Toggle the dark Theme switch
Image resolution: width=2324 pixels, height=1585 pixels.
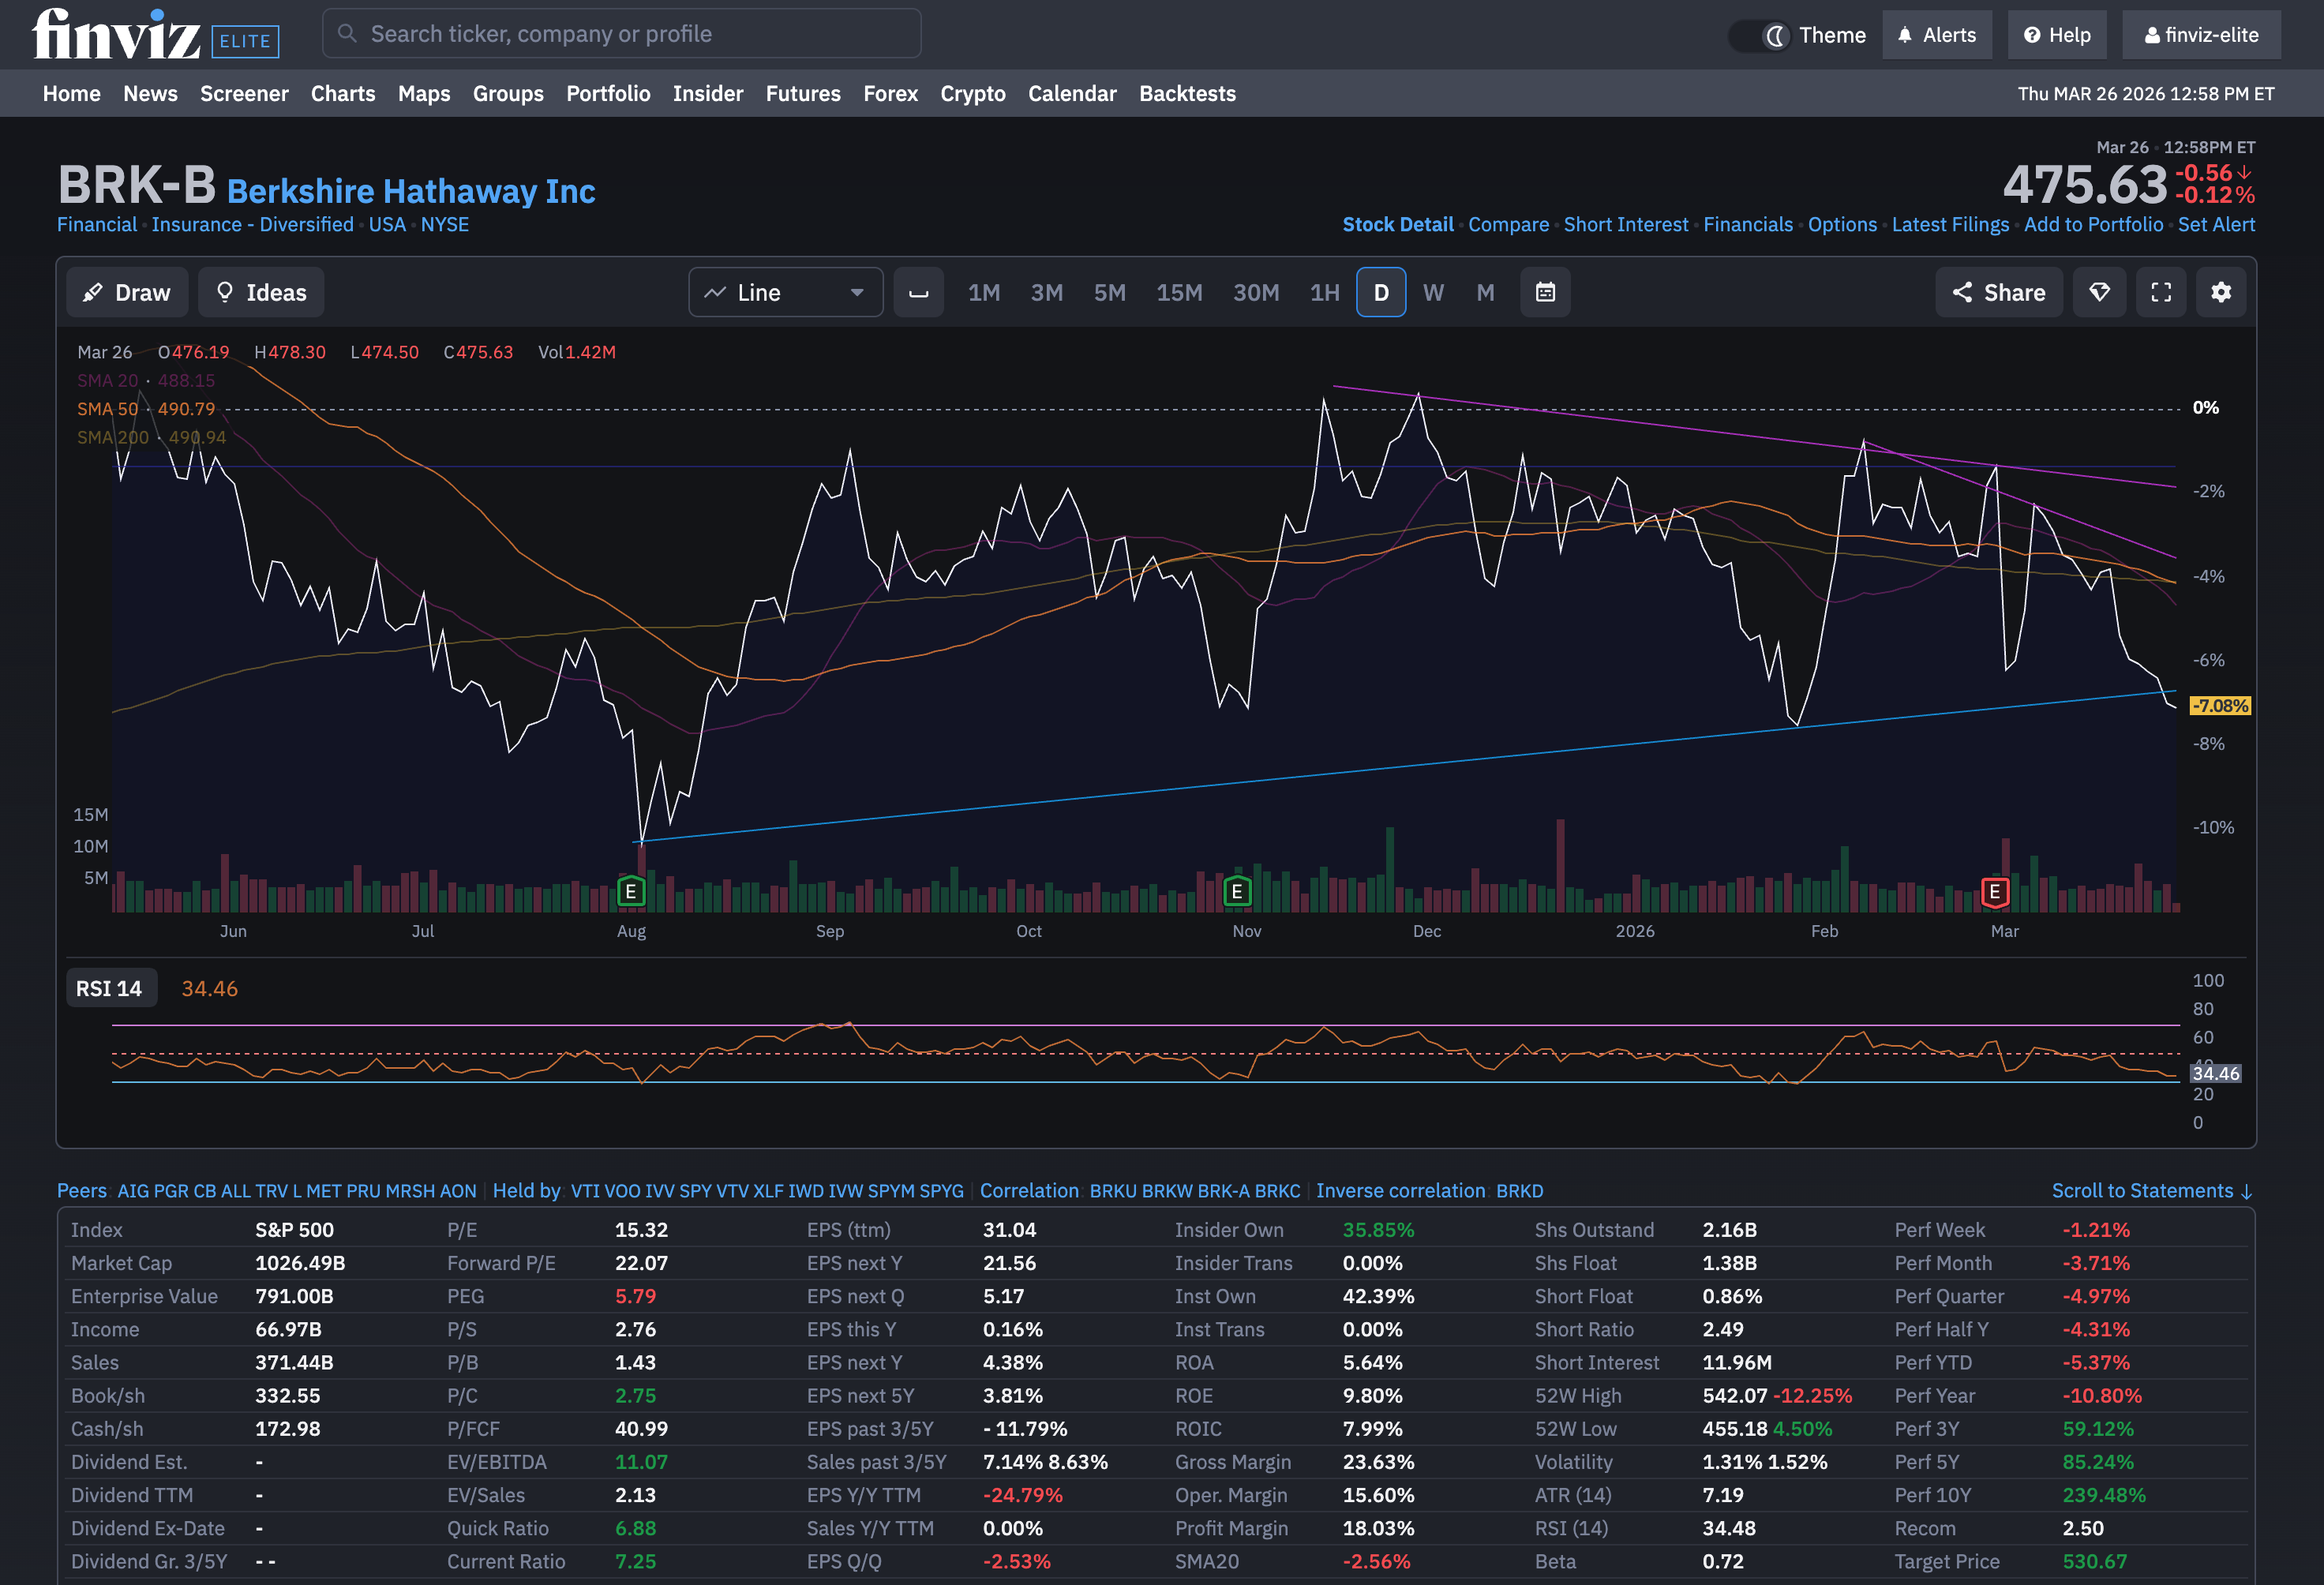click(1761, 36)
